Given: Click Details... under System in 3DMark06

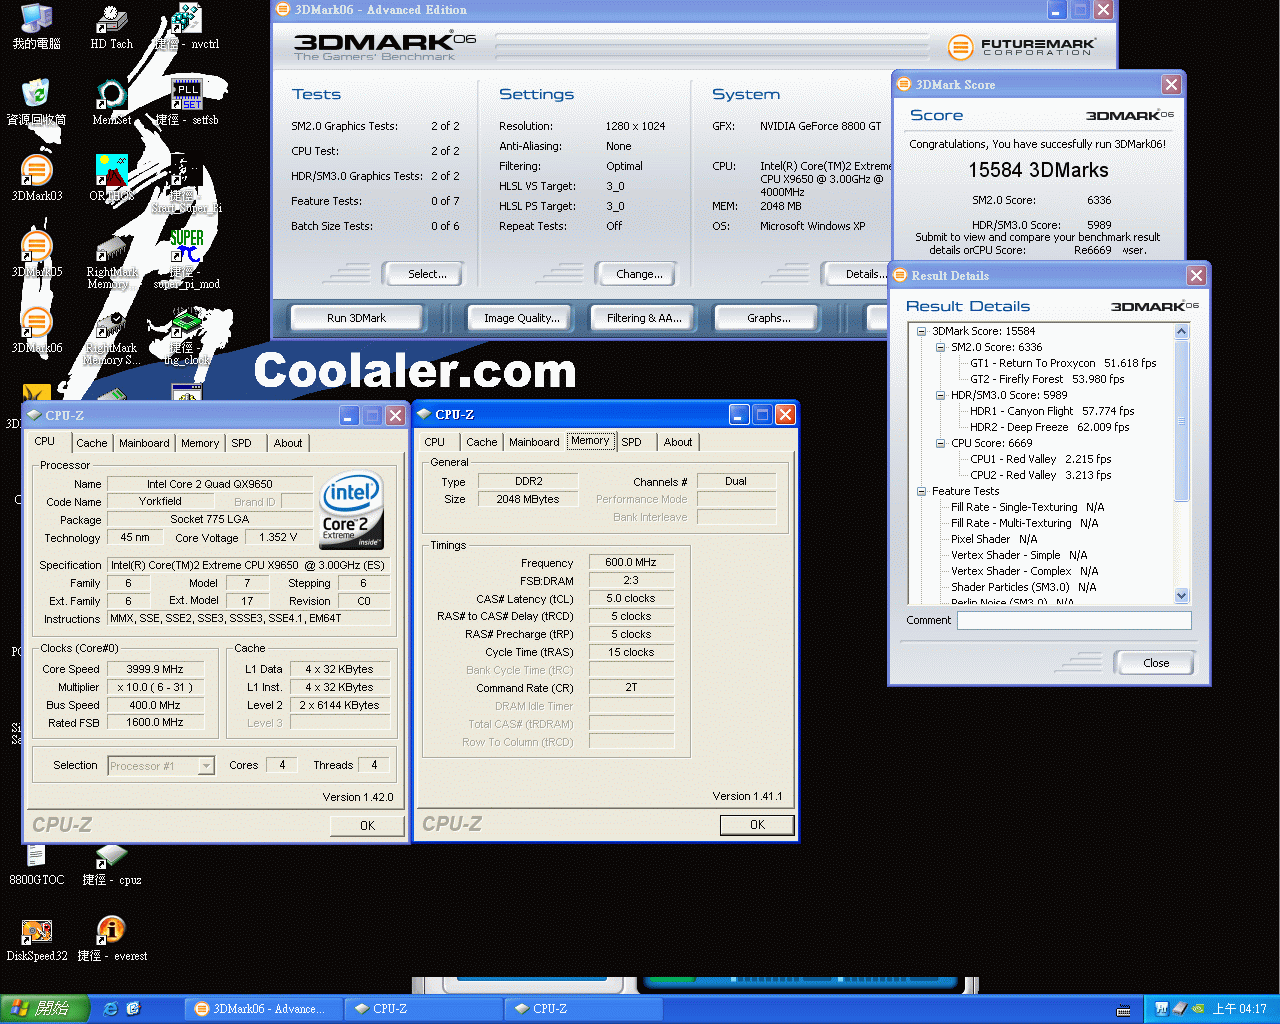Looking at the screenshot, I should click(858, 274).
